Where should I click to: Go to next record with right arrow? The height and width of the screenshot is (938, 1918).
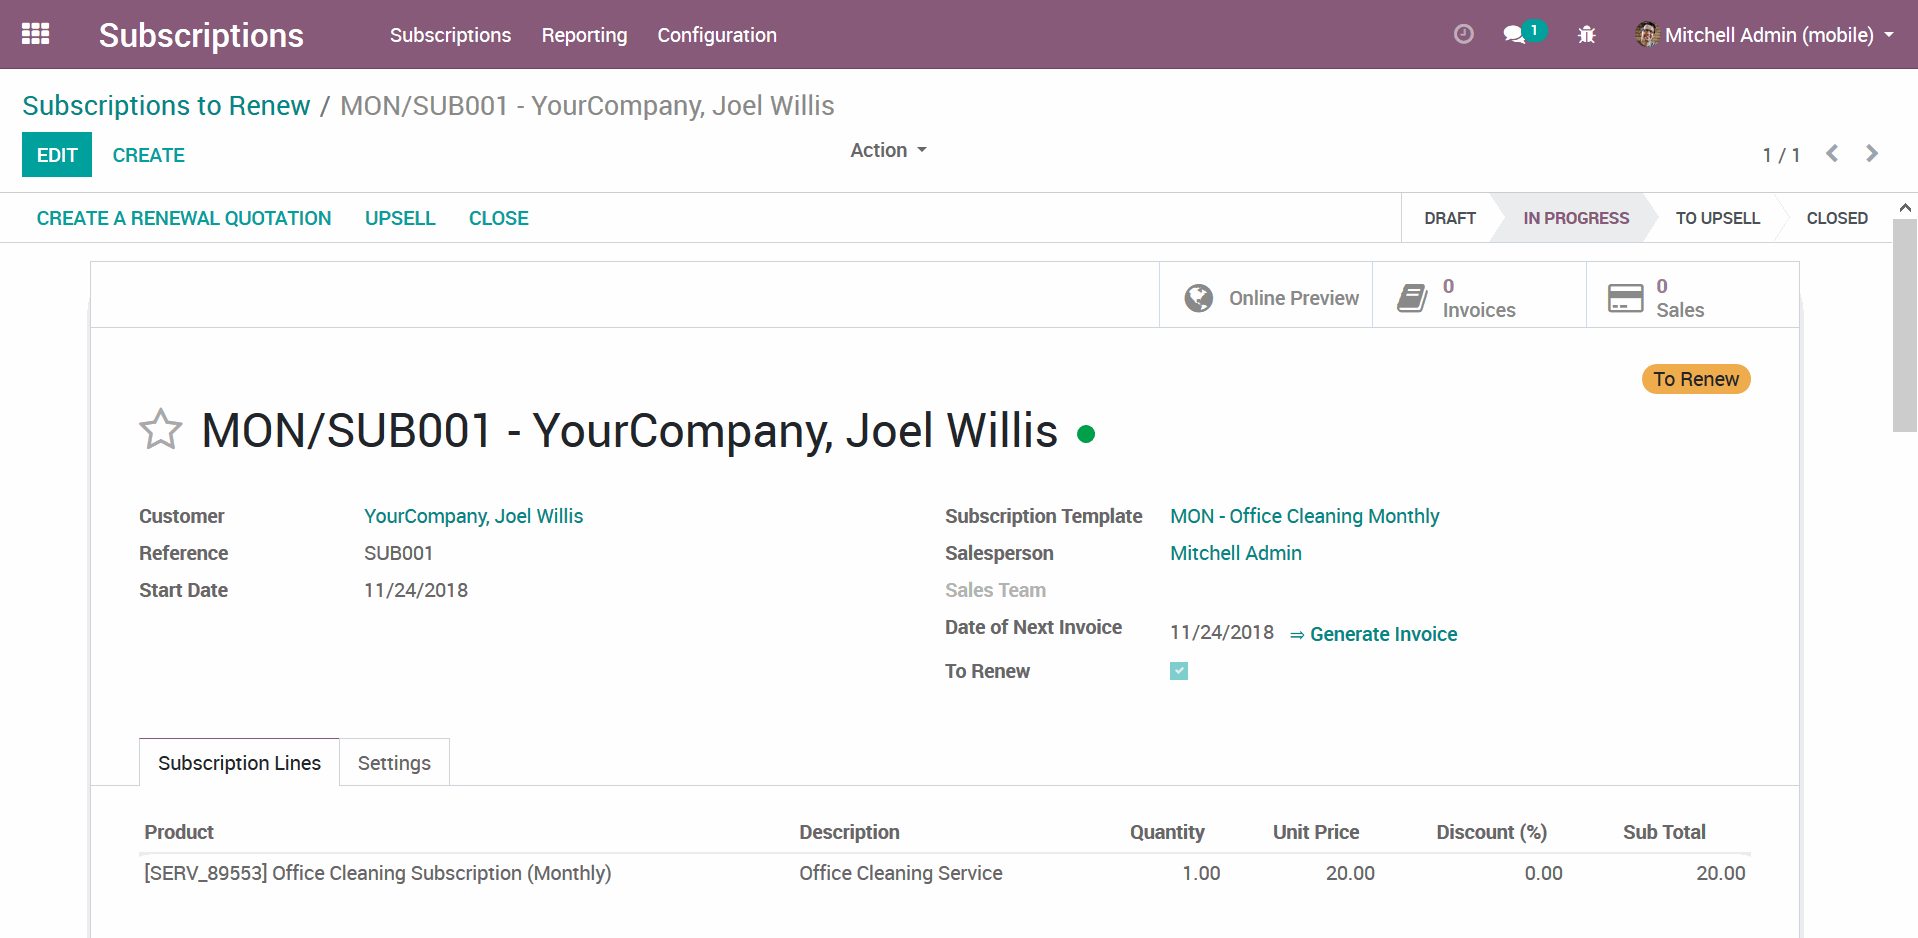1871,153
